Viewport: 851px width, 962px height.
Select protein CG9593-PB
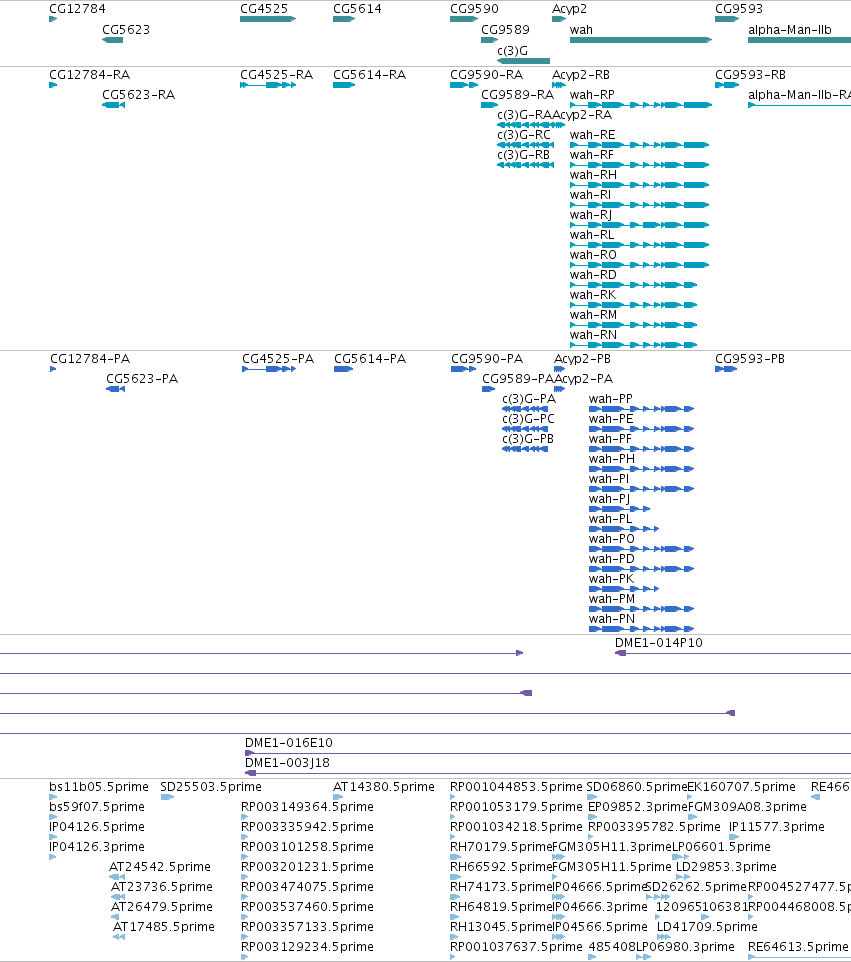click(x=750, y=358)
